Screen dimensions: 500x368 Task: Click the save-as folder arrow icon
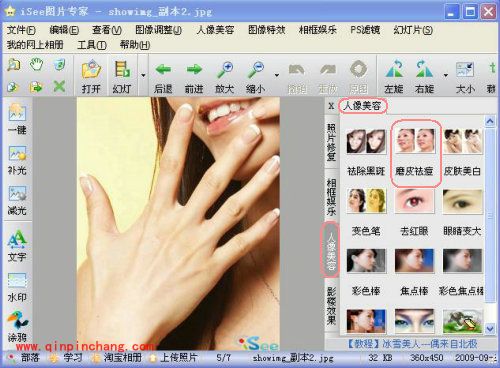[36, 87]
